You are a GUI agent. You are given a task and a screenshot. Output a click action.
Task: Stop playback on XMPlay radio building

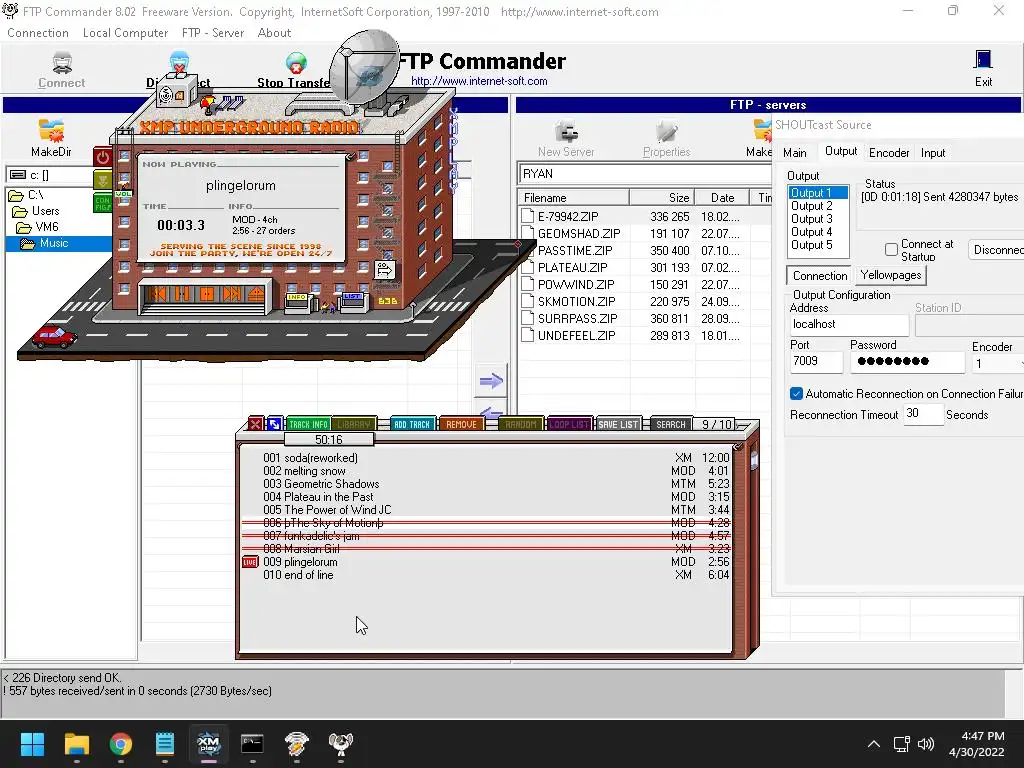[x=207, y=294]
